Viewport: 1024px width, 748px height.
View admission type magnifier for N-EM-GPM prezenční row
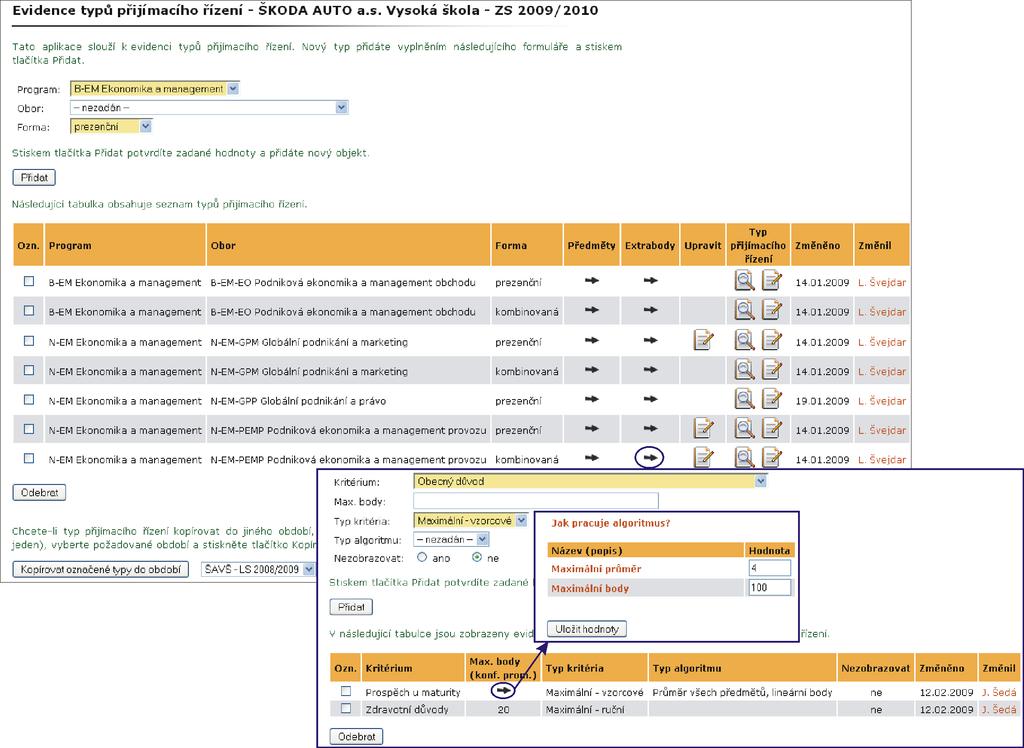click(x=744, y=340)
